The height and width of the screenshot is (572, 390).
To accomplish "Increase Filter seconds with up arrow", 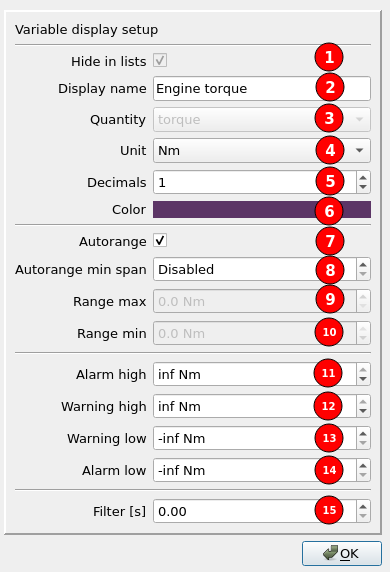I will tap(363, 506).
